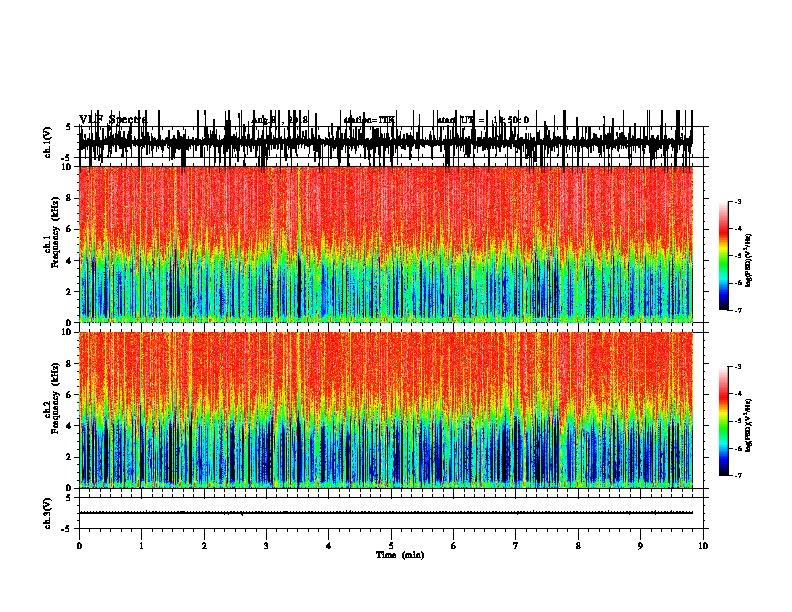792x612 pixels.
Task: Click the ch.2 spectrogram '2' kHz tick
Action: 69,457
